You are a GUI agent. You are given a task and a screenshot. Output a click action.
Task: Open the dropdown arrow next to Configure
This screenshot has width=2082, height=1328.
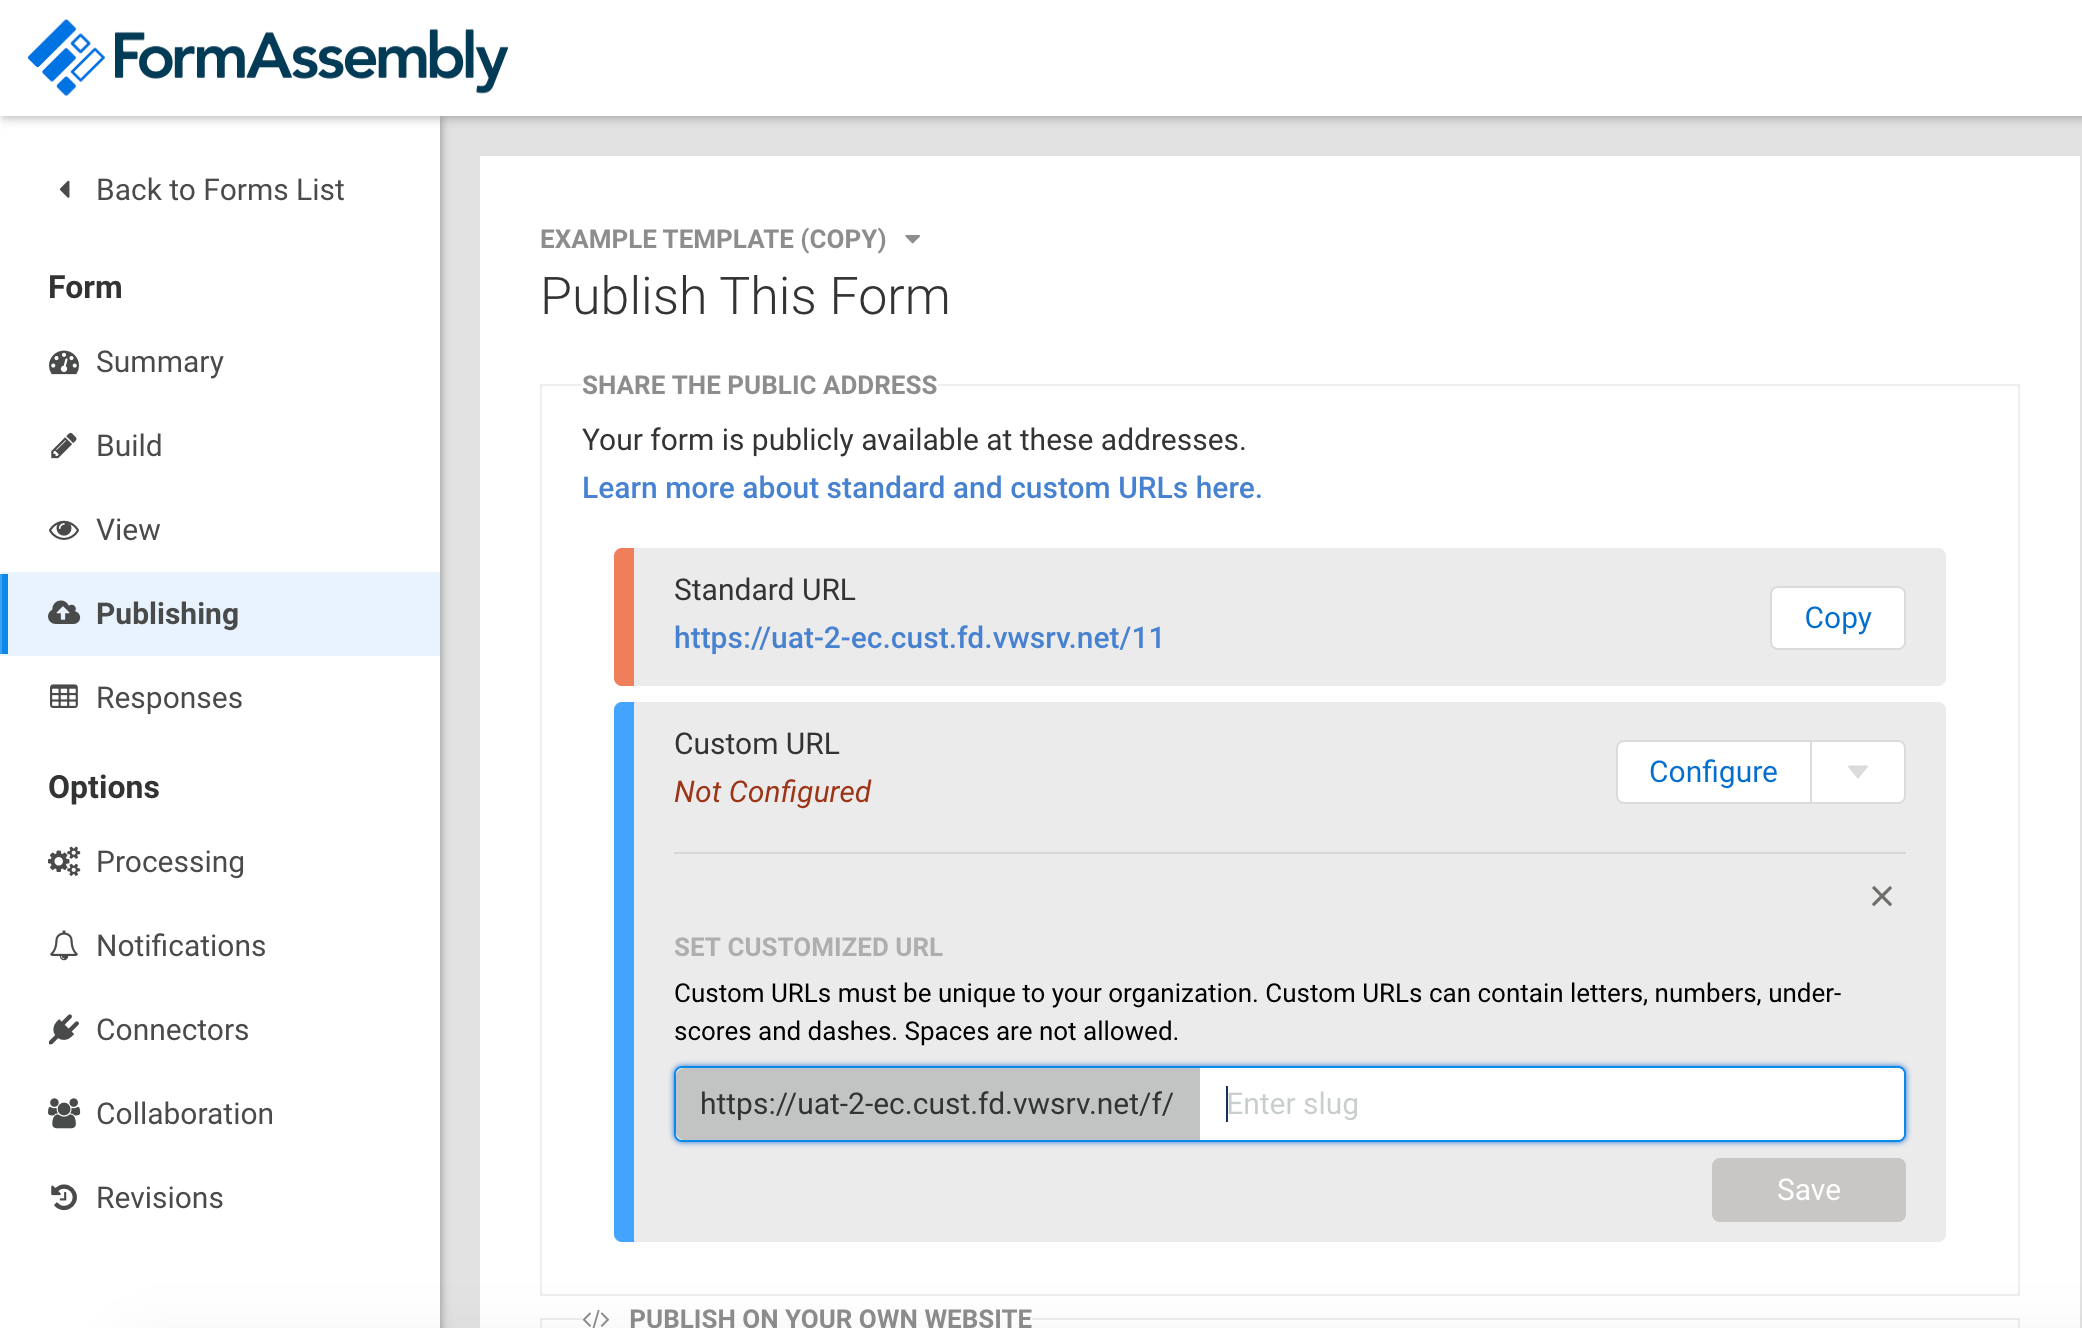pyautogui.click(x=1858, y=772)
